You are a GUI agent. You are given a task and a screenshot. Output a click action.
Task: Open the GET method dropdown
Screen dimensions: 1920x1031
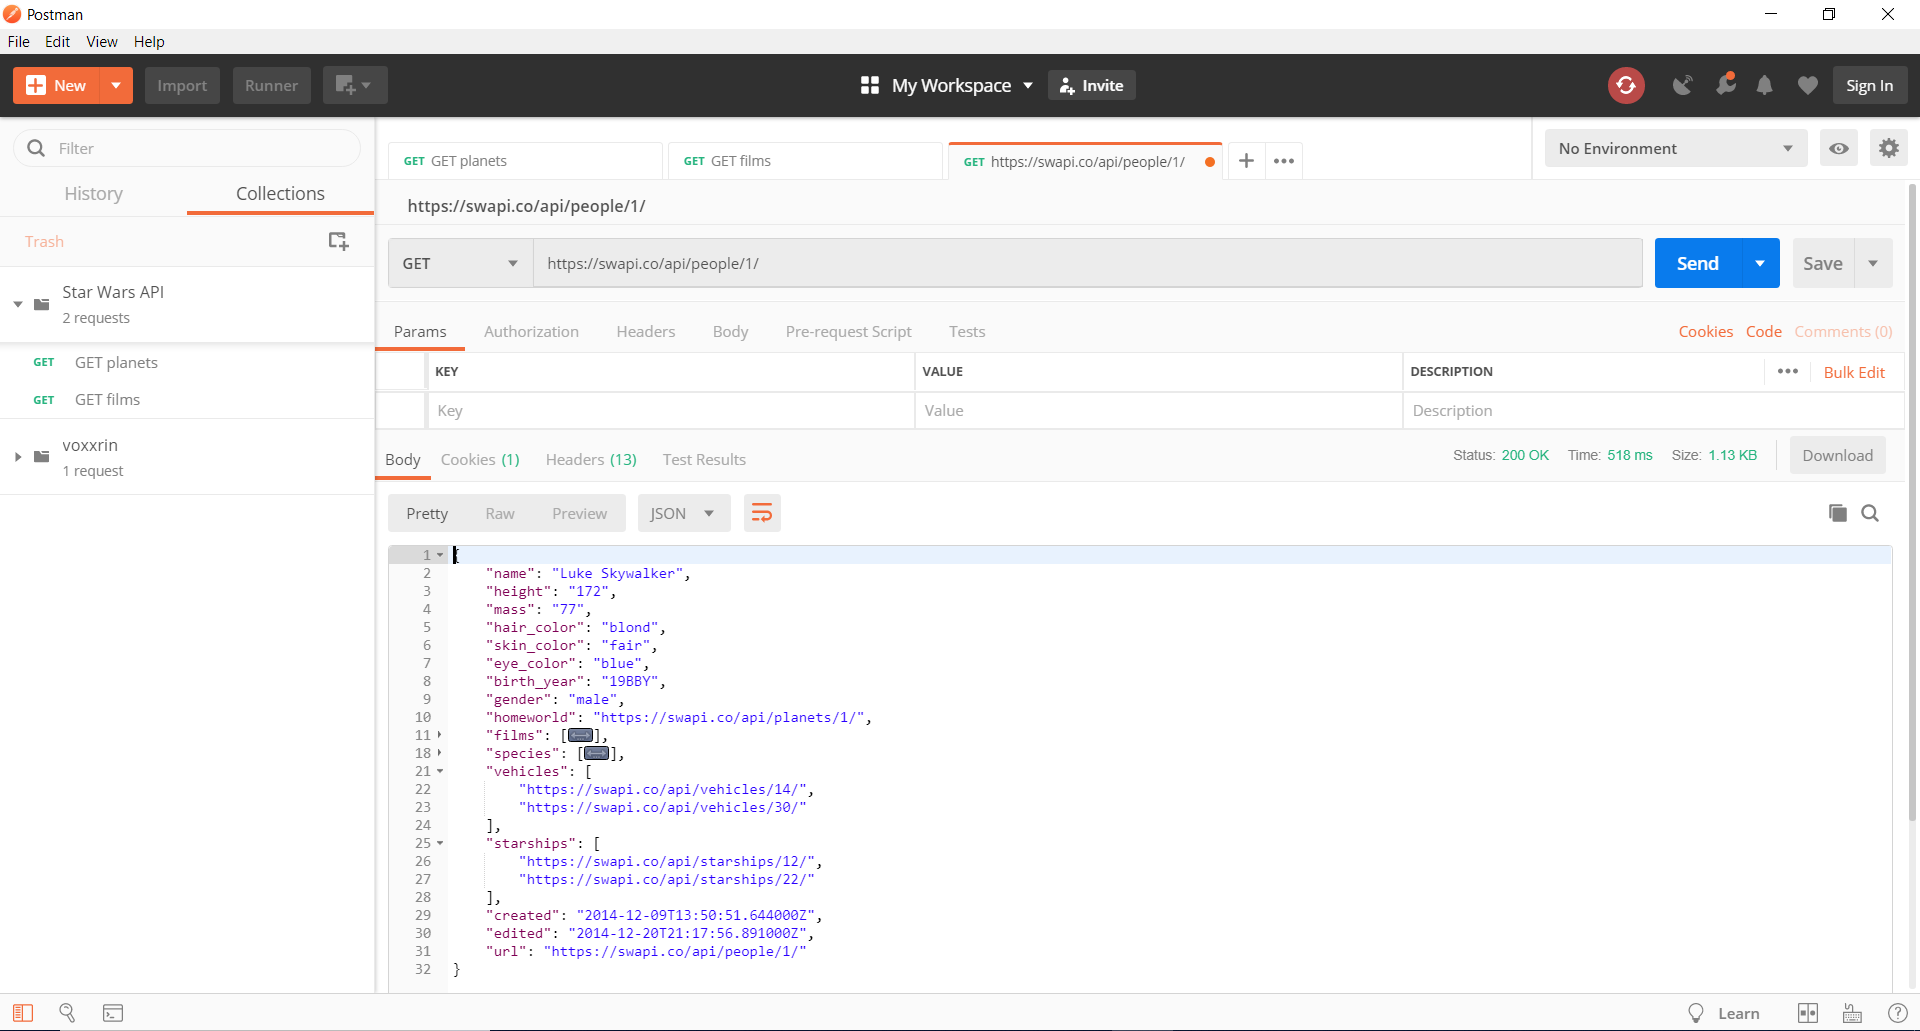[x=459, y=263]
